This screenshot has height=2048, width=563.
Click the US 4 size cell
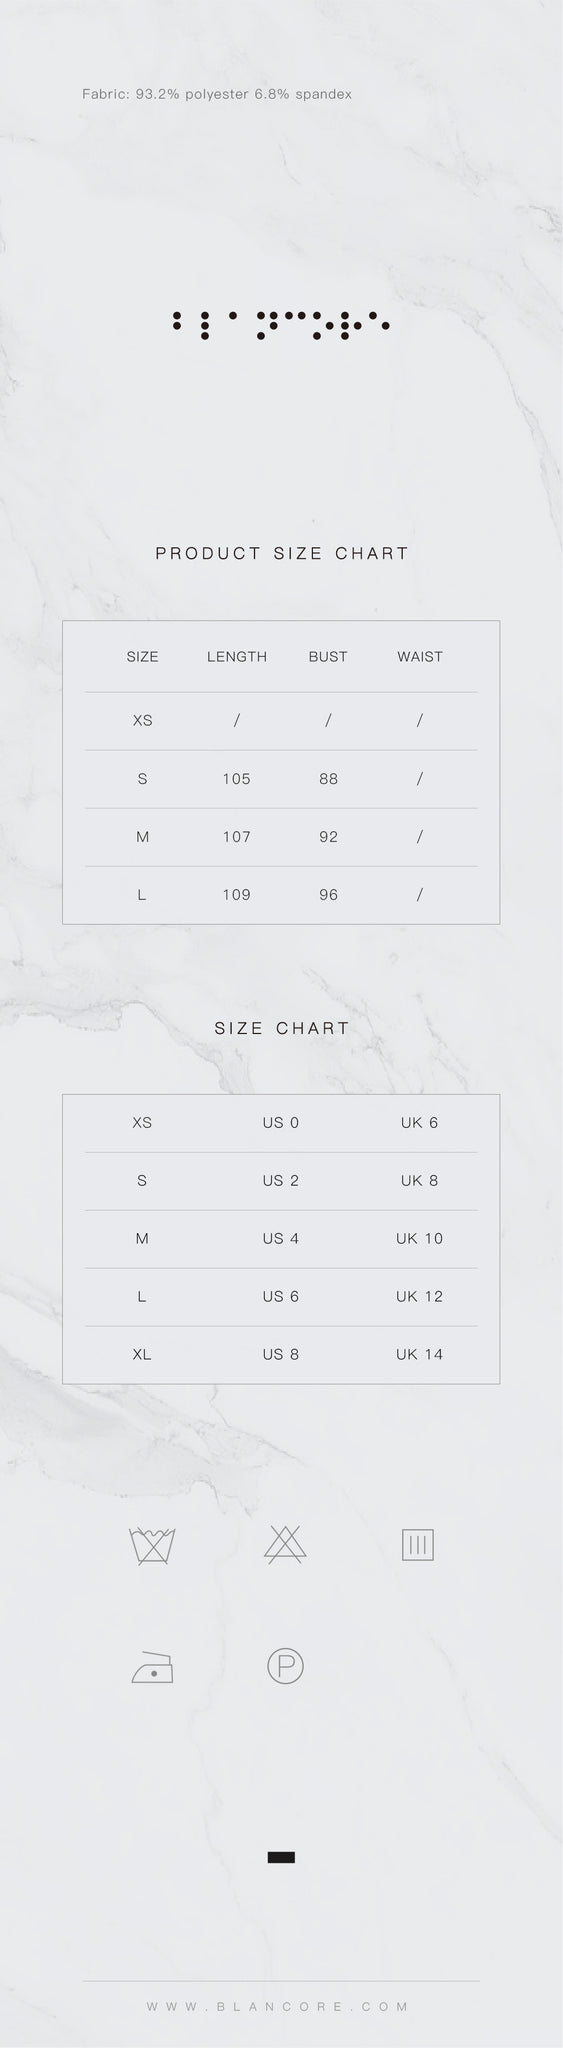point(281,1238)
